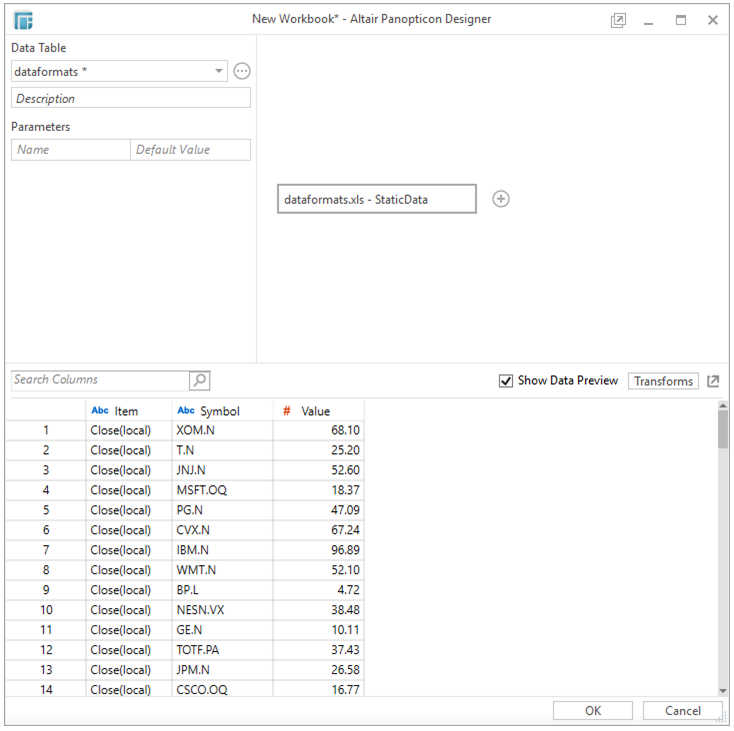Click the value 26.58 cell
The image size is (734, 731).
tap(318, 670)
